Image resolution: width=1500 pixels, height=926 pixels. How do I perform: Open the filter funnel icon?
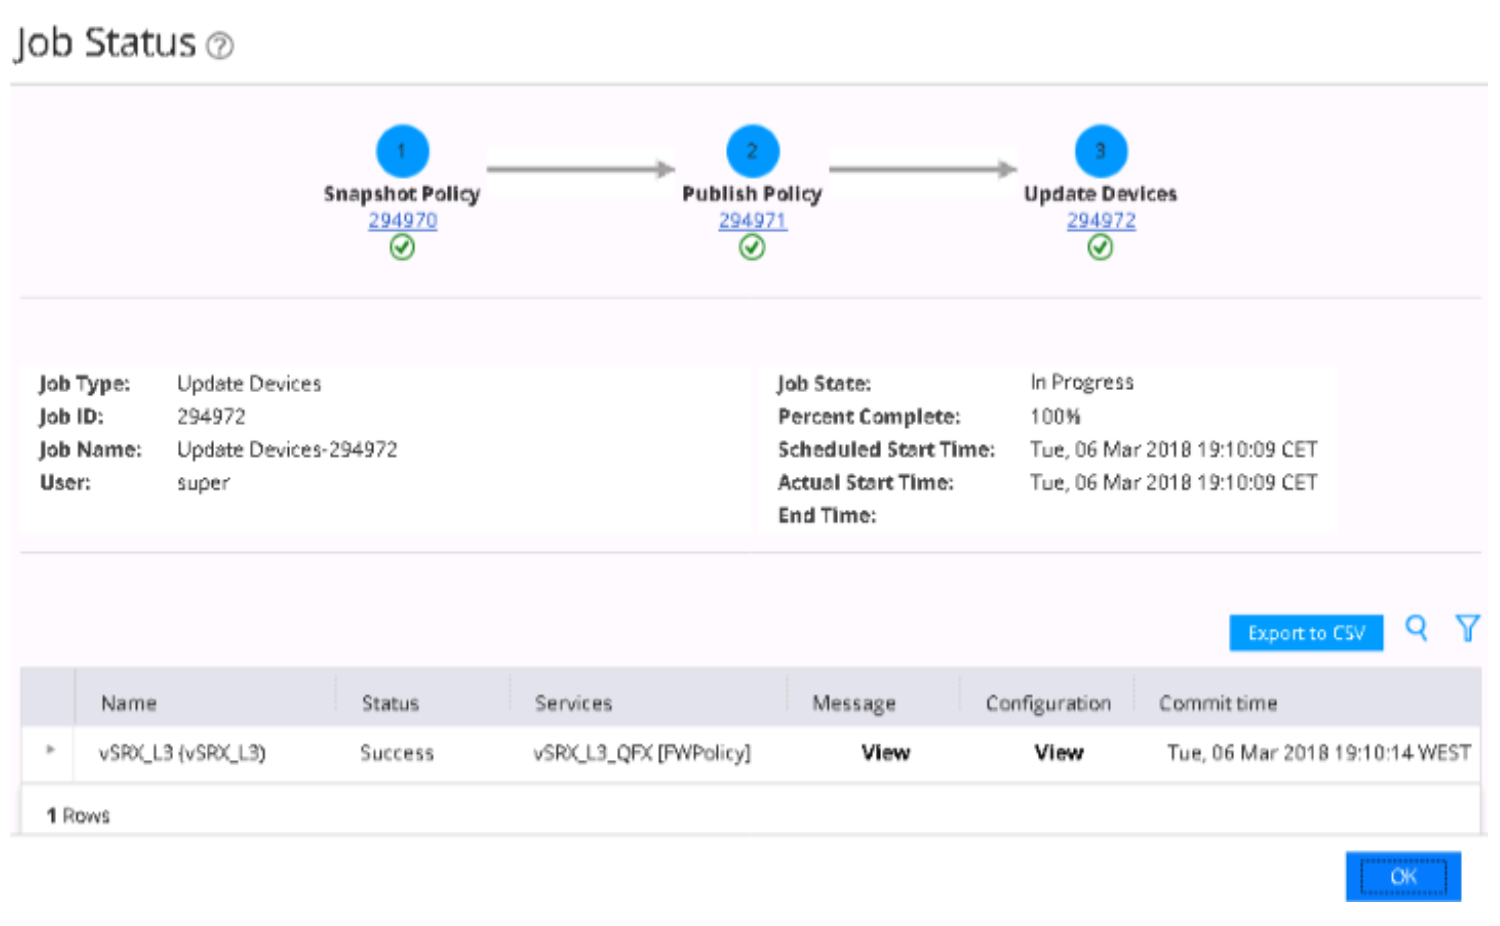(1467, 628)
